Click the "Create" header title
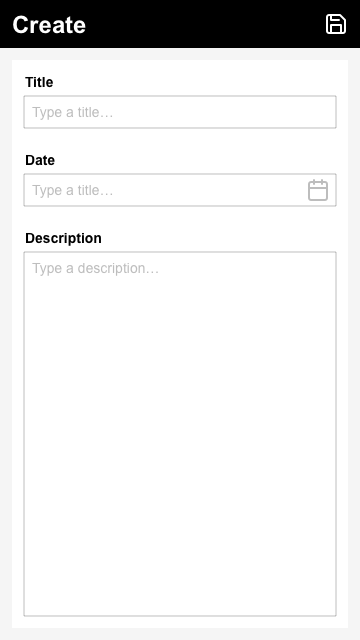 pyautogui.click(x=49, y=24)
